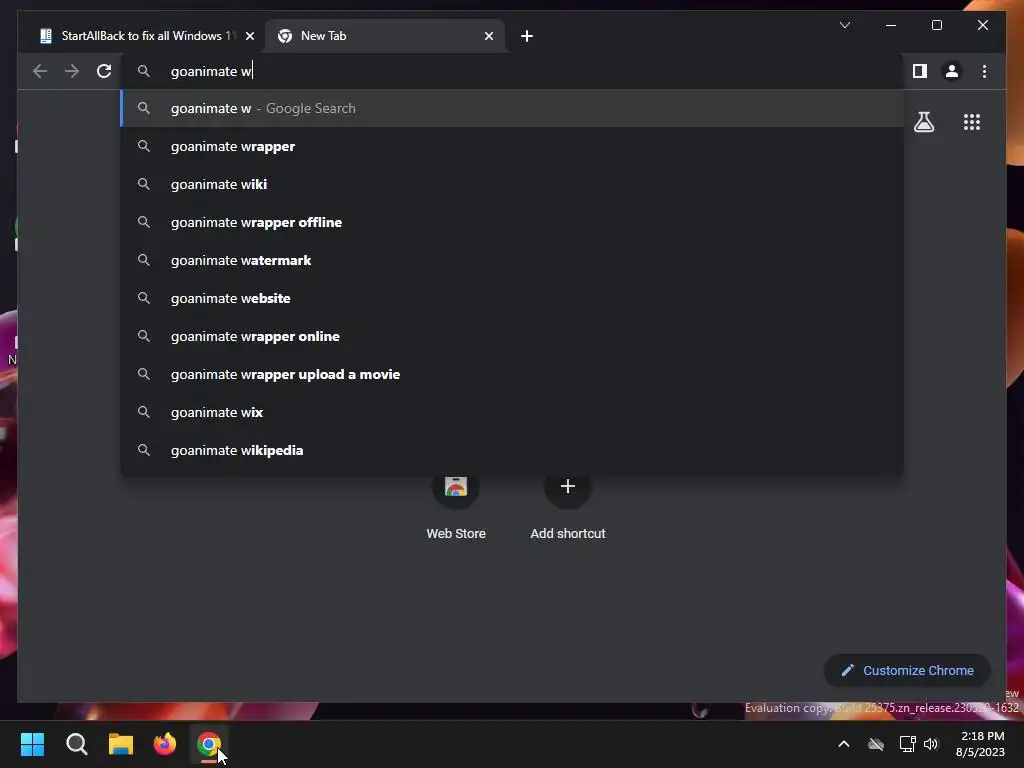Click the browser forward arrow
Image resolution: width=1024 pixels, height=768 pixels.
coord(72,71)
